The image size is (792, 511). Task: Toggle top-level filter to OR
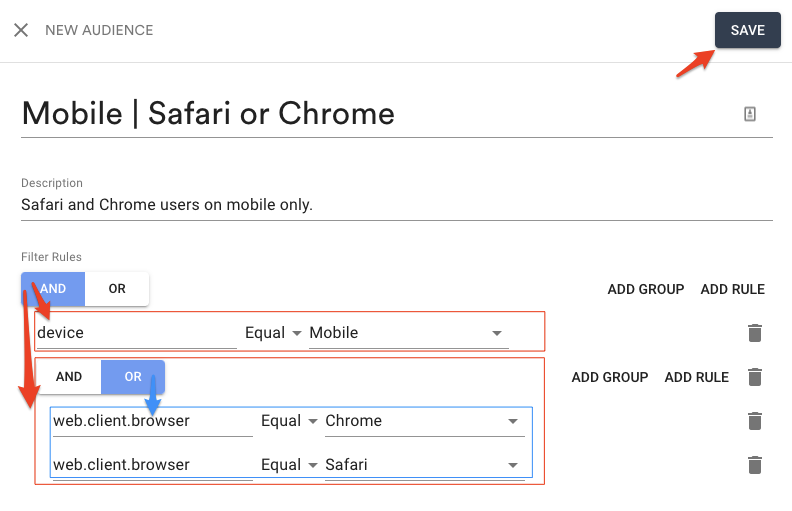point(117,289)
